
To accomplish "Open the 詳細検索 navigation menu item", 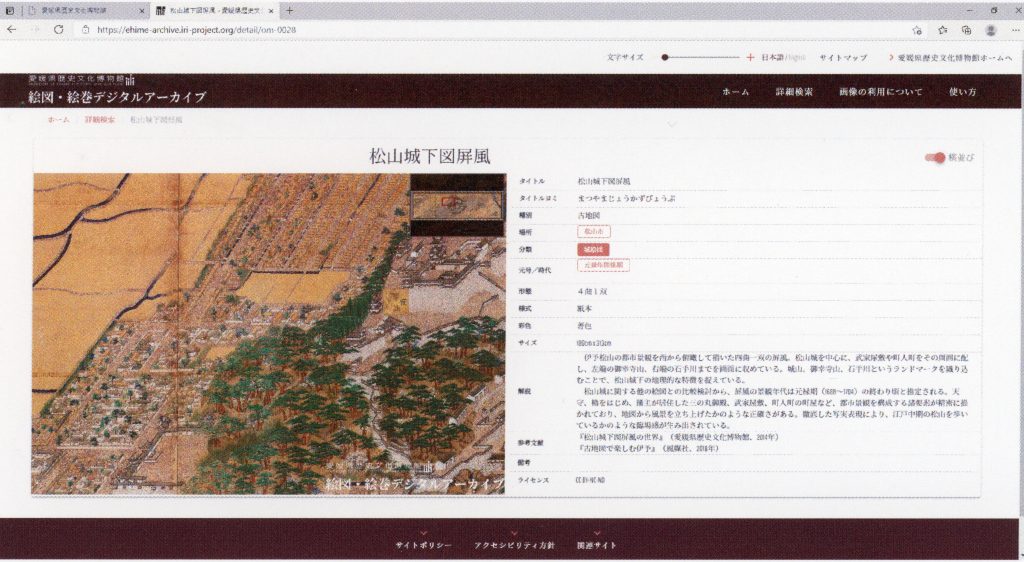I will pyautogui.click(x=794, y=92).
